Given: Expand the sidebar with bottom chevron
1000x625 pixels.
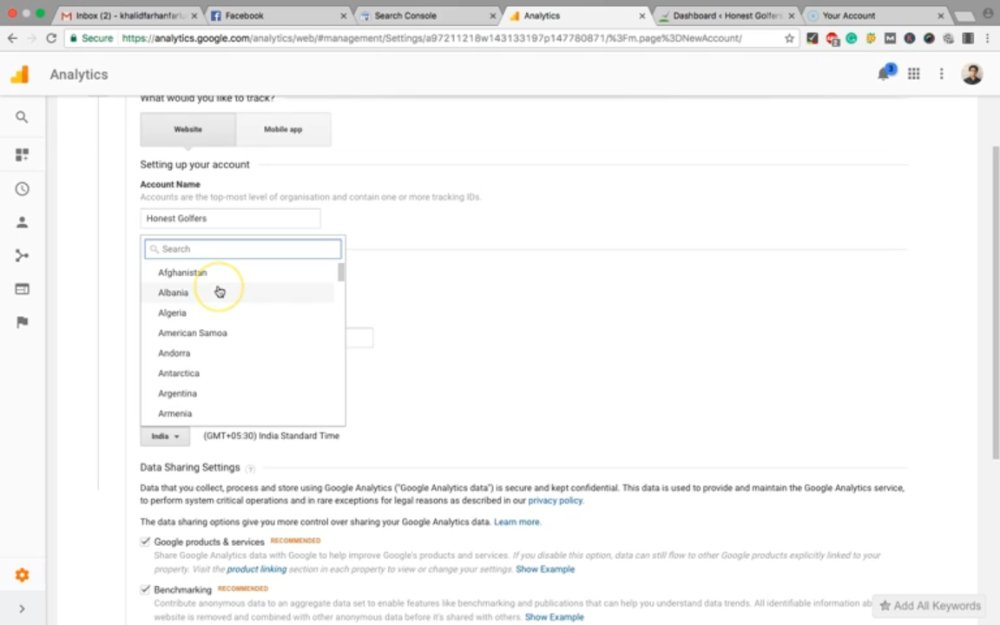Looking at the screenshot, I should [22, 609].
